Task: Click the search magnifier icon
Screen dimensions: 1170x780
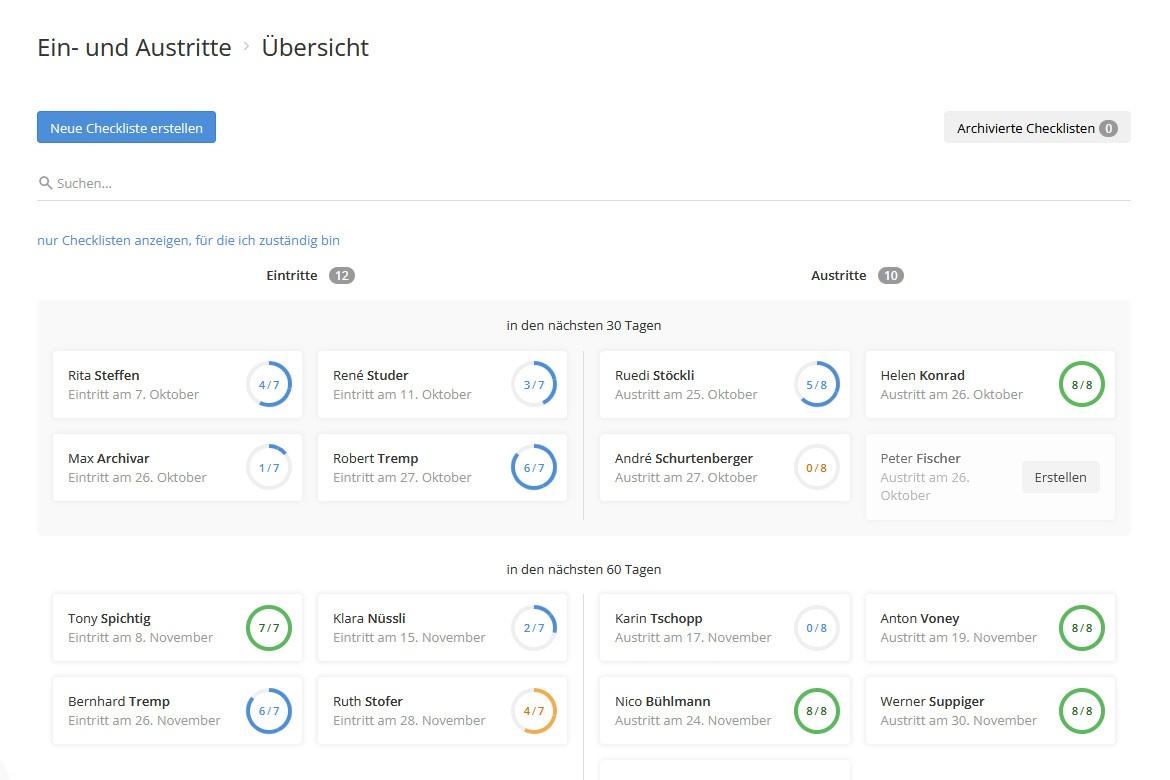Action: [45, 182]
